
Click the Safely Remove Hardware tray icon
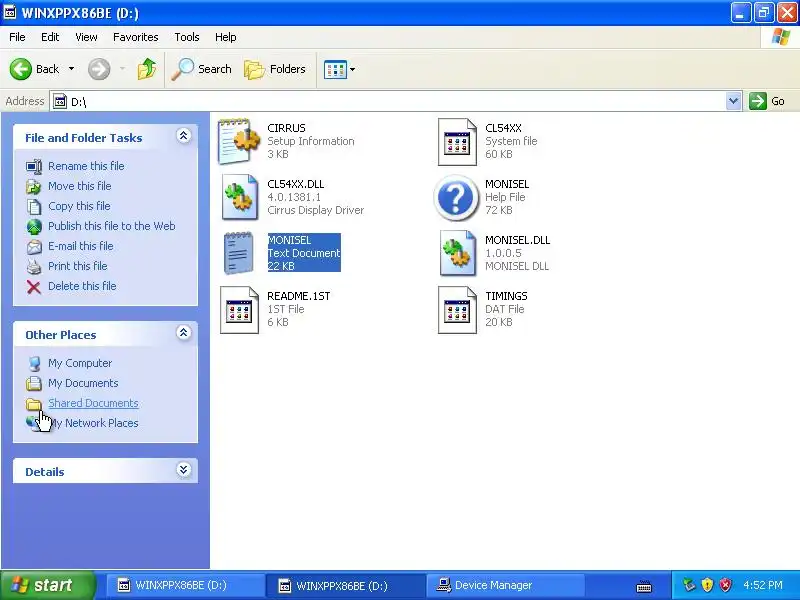(689, 585)
